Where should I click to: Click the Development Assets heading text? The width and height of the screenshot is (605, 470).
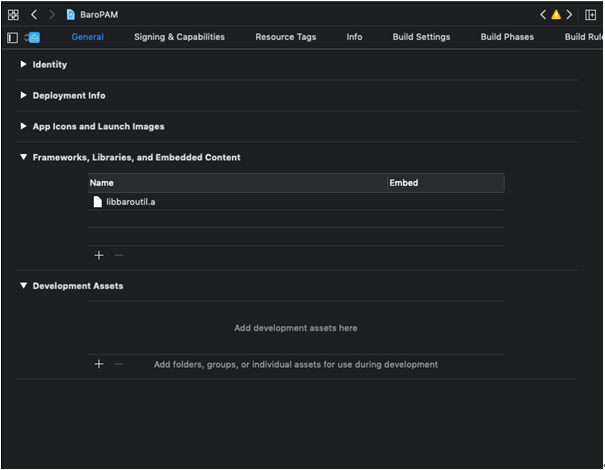78,286
